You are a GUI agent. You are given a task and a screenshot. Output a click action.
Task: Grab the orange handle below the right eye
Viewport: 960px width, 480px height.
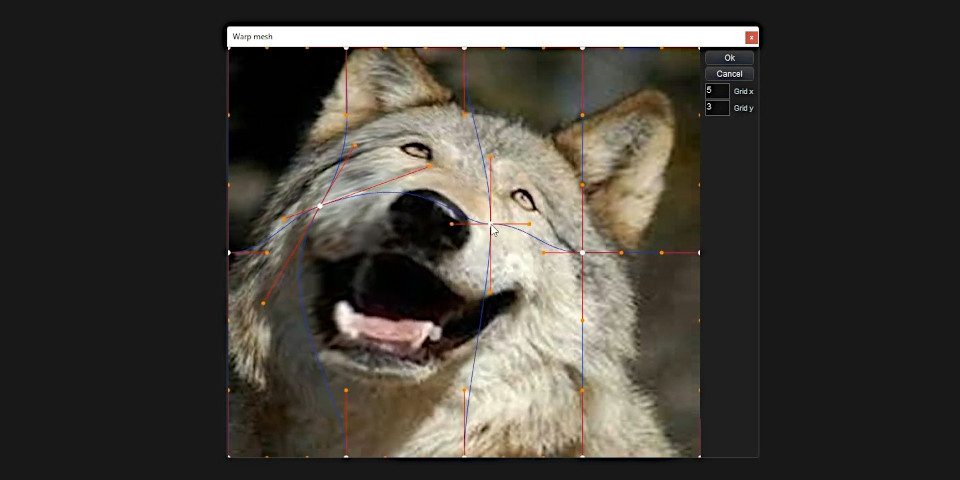529,224
